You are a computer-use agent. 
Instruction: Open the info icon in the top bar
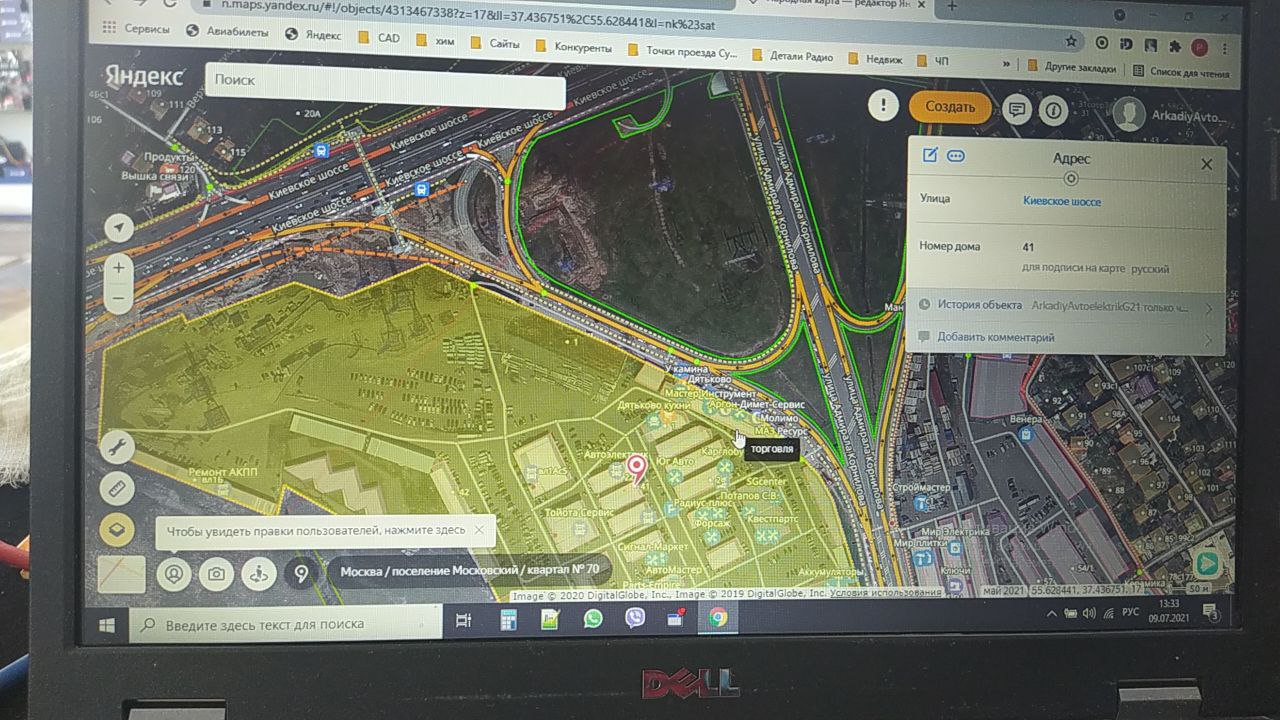pos(1052,110)
